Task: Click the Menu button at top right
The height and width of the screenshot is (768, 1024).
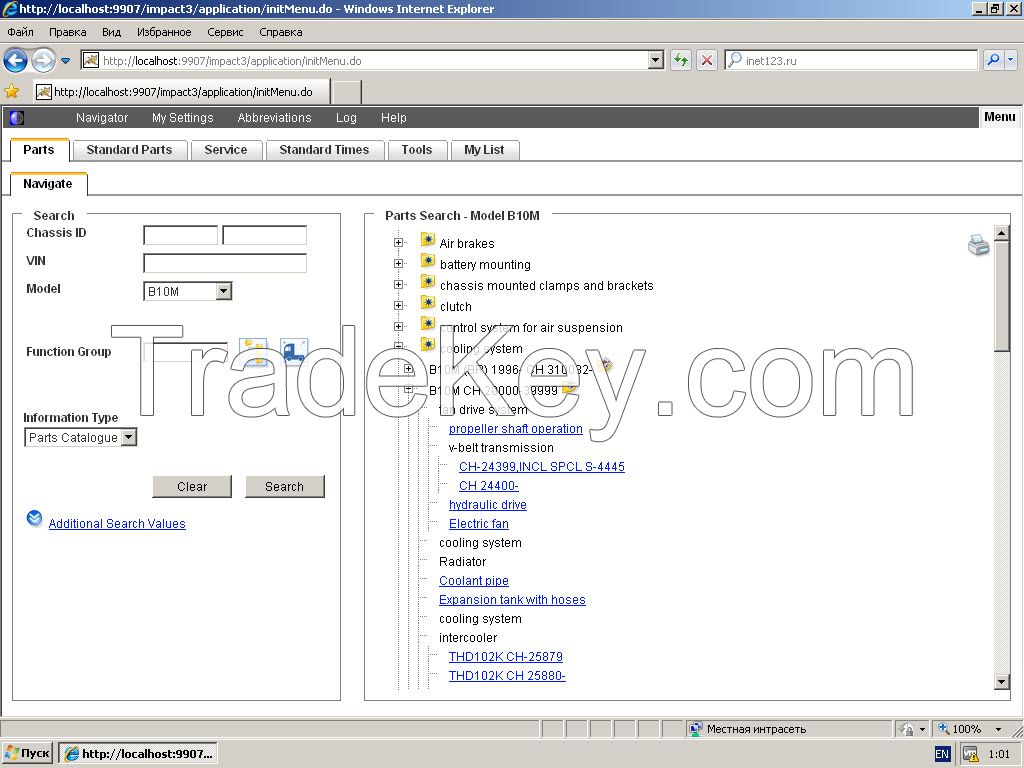Action: (999, 117)
